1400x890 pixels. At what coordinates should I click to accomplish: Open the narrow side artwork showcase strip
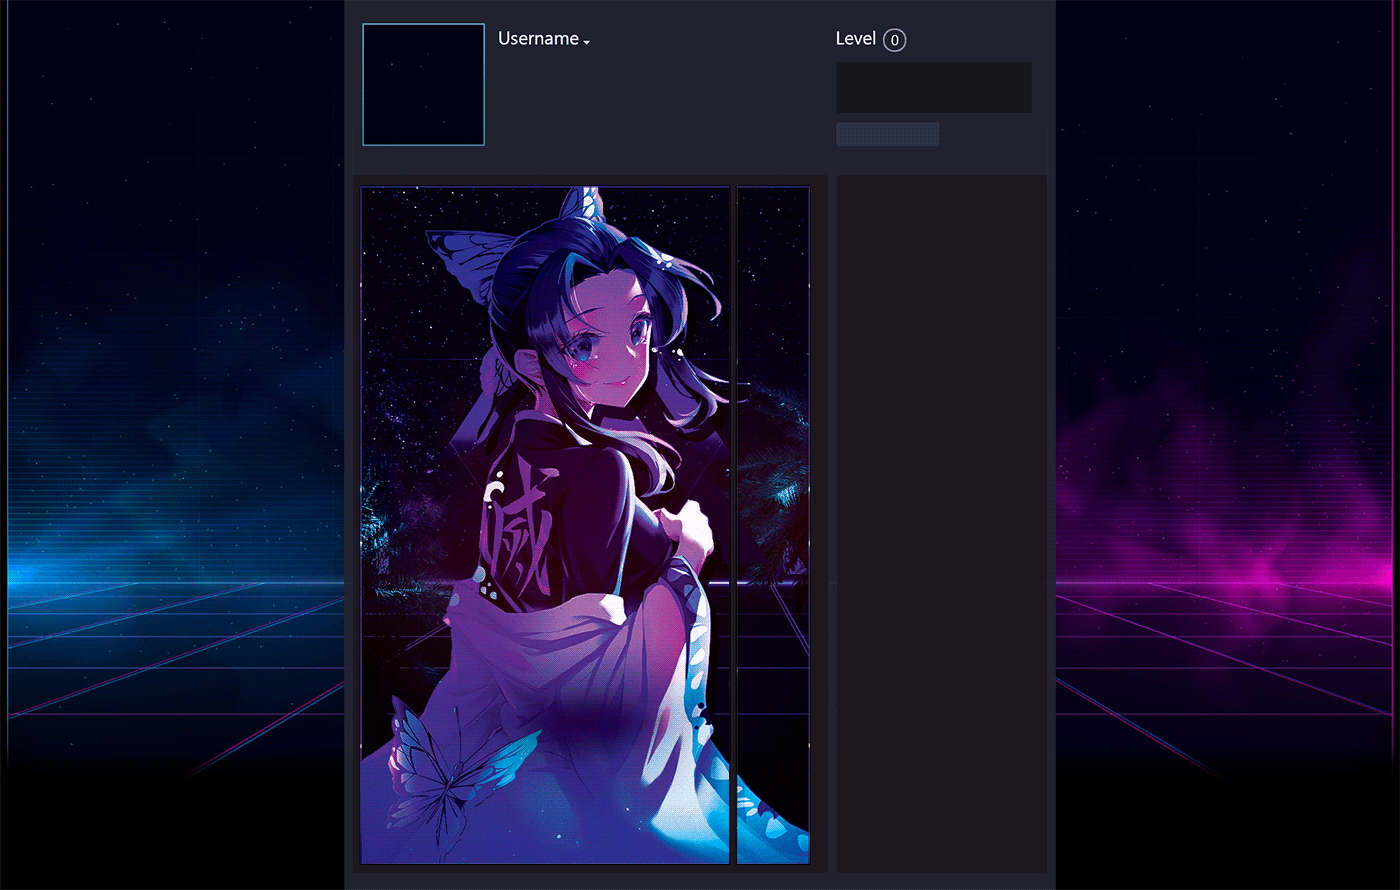tap(773, 525)
